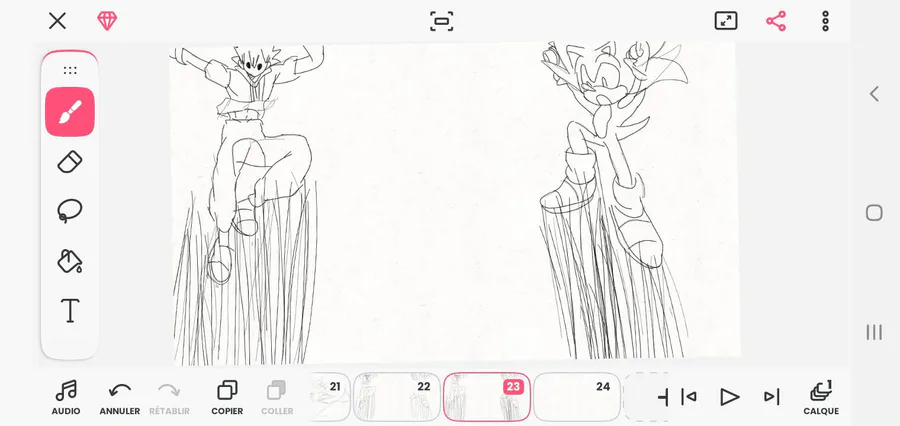The height and width of the screenshot is (426, 900).
Task: Tap the Android home button
Action: coord(874,213)
